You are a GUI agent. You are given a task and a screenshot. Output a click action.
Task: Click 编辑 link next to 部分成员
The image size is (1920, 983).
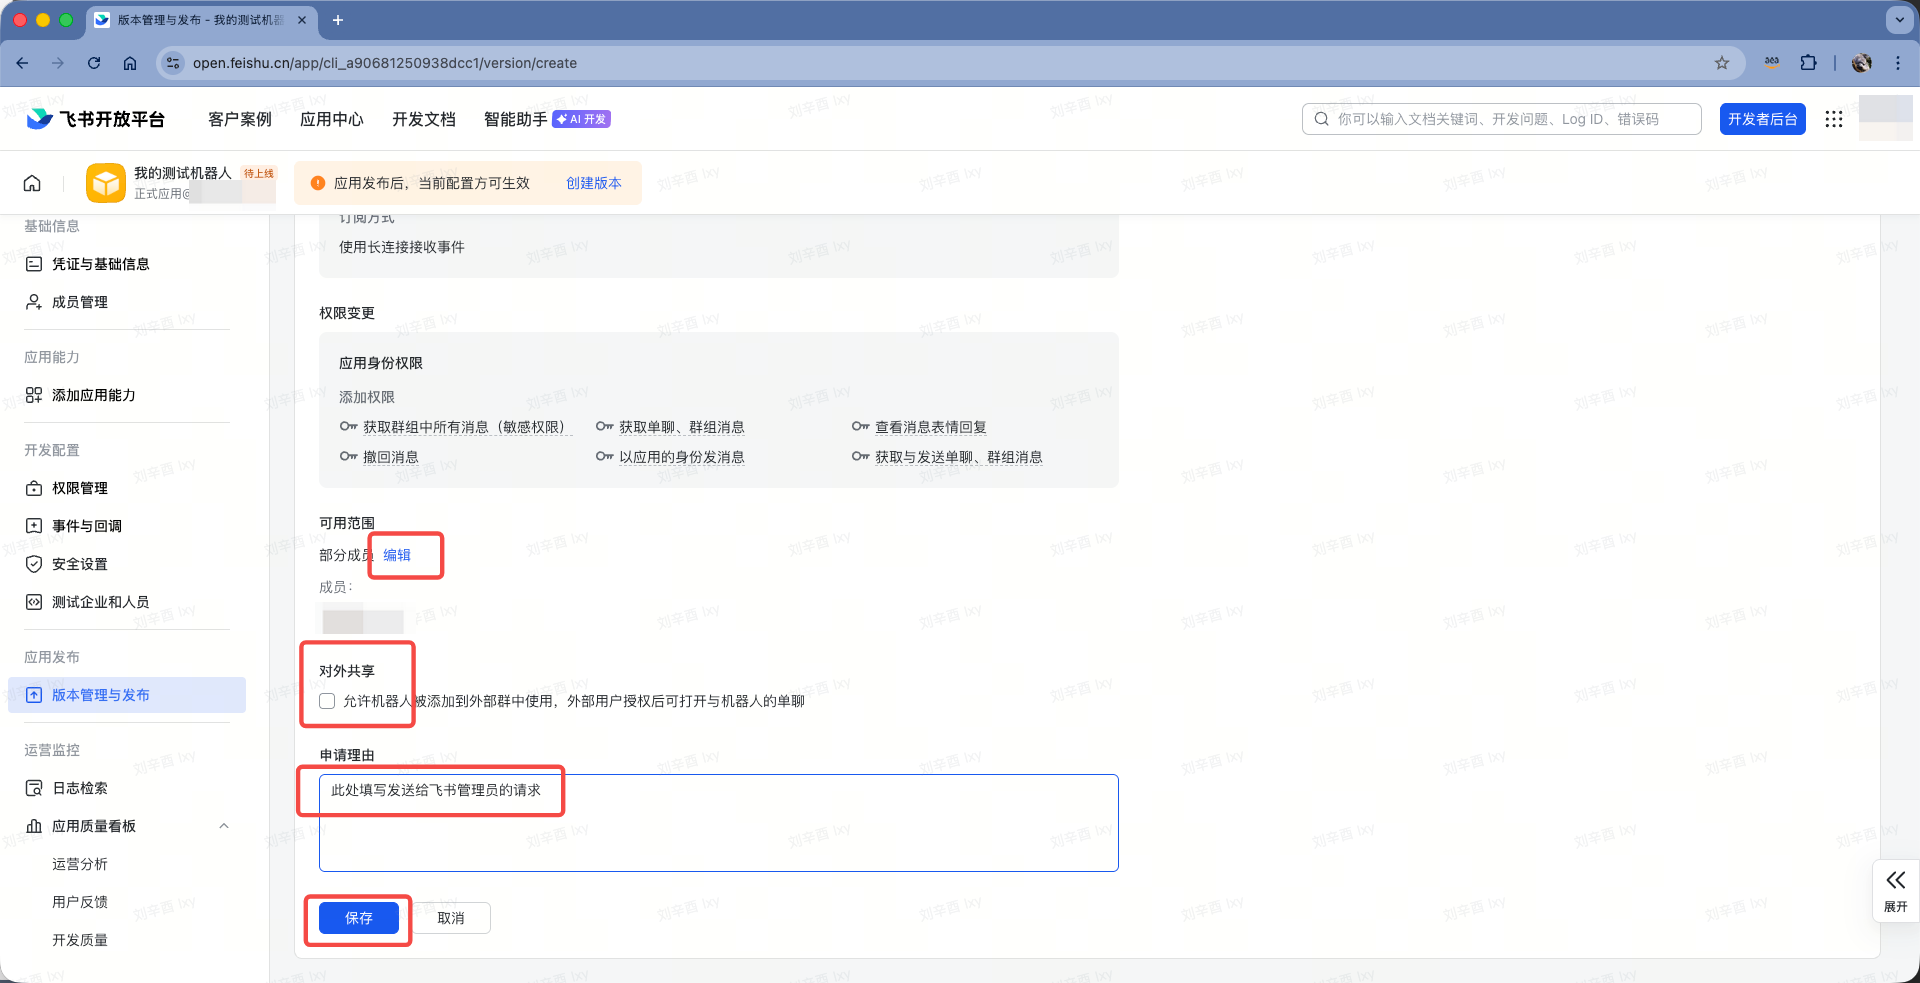point(397,555)
